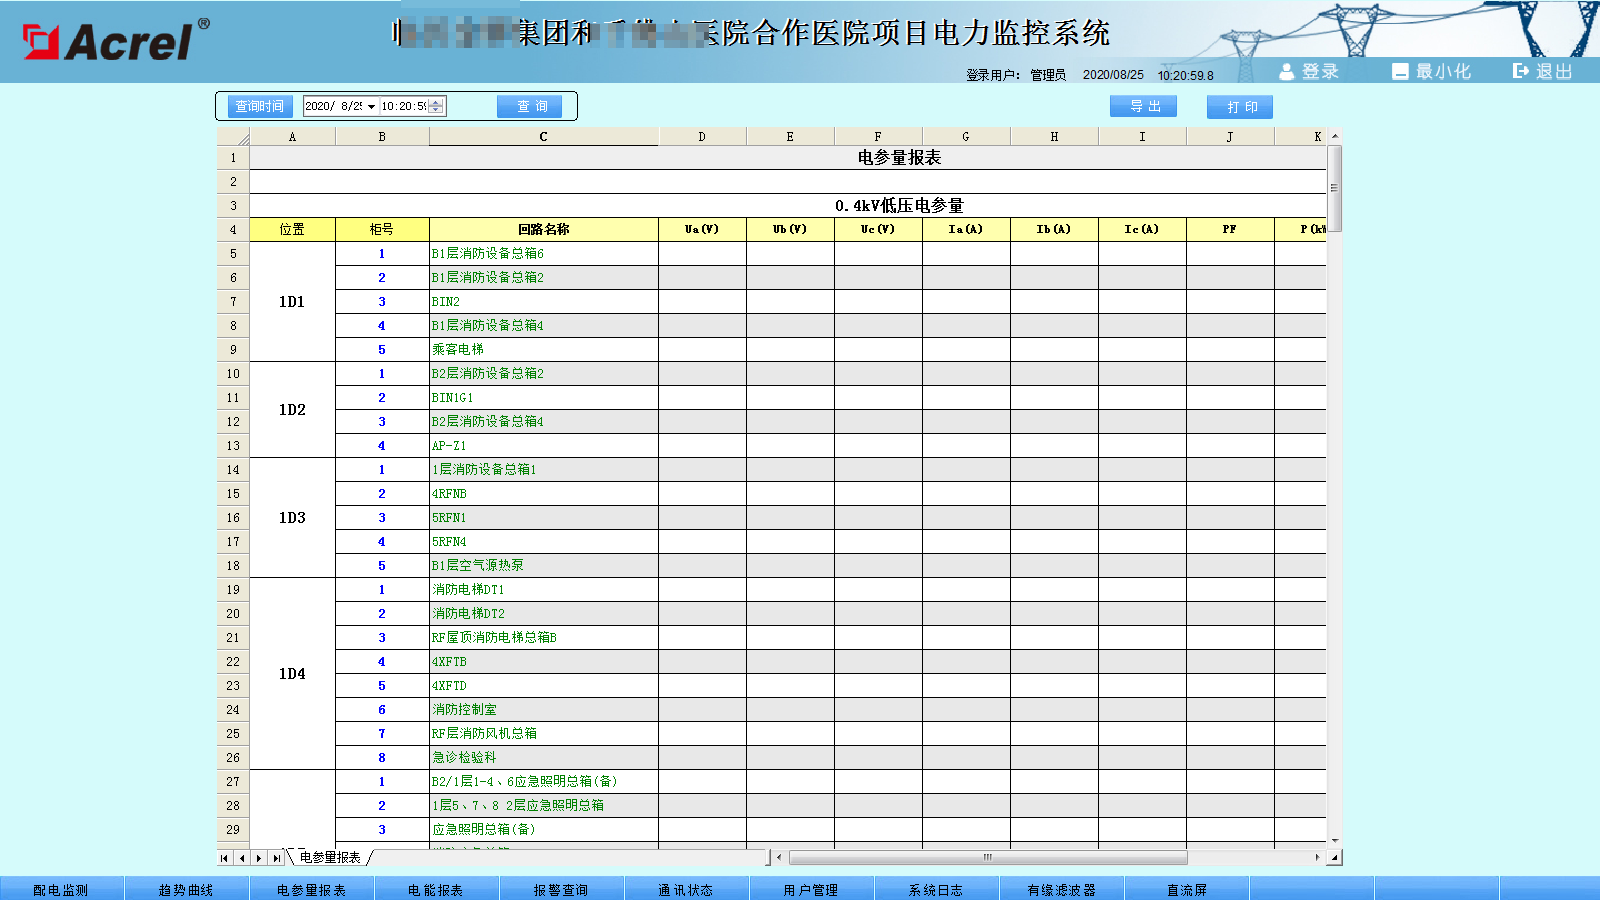Go to first sheet using tab navigation arrow
Screen dimensions: 1600x900
click(x=225, y=858)
